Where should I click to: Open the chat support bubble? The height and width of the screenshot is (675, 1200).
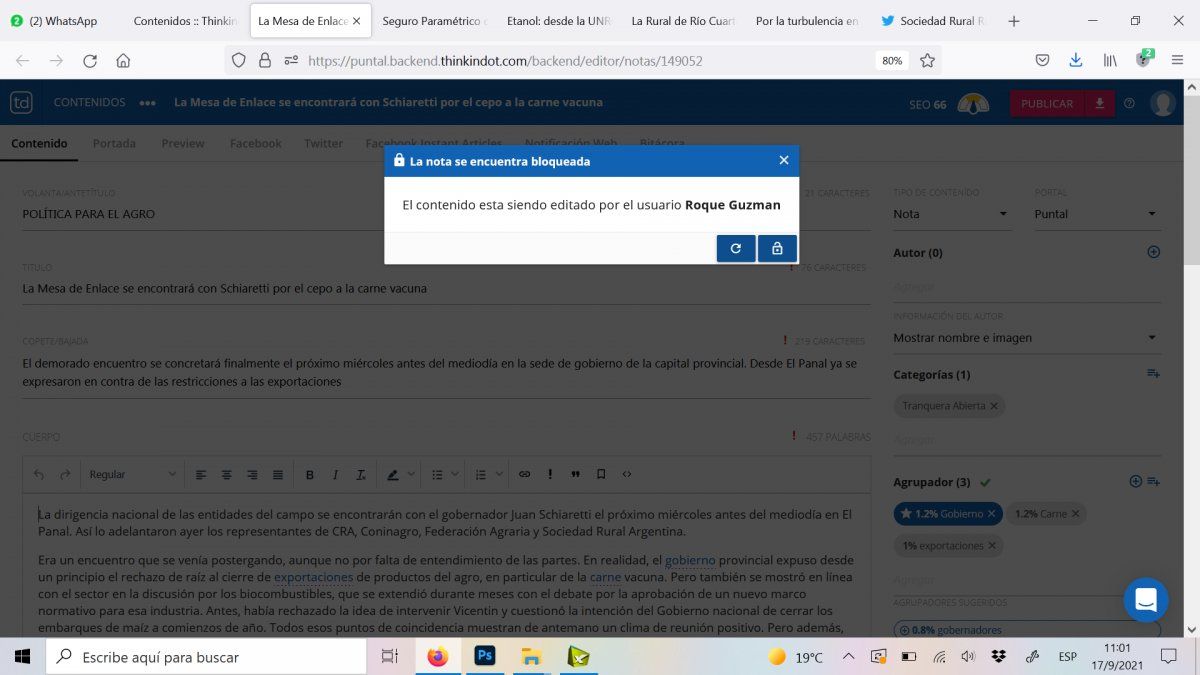1146,600
